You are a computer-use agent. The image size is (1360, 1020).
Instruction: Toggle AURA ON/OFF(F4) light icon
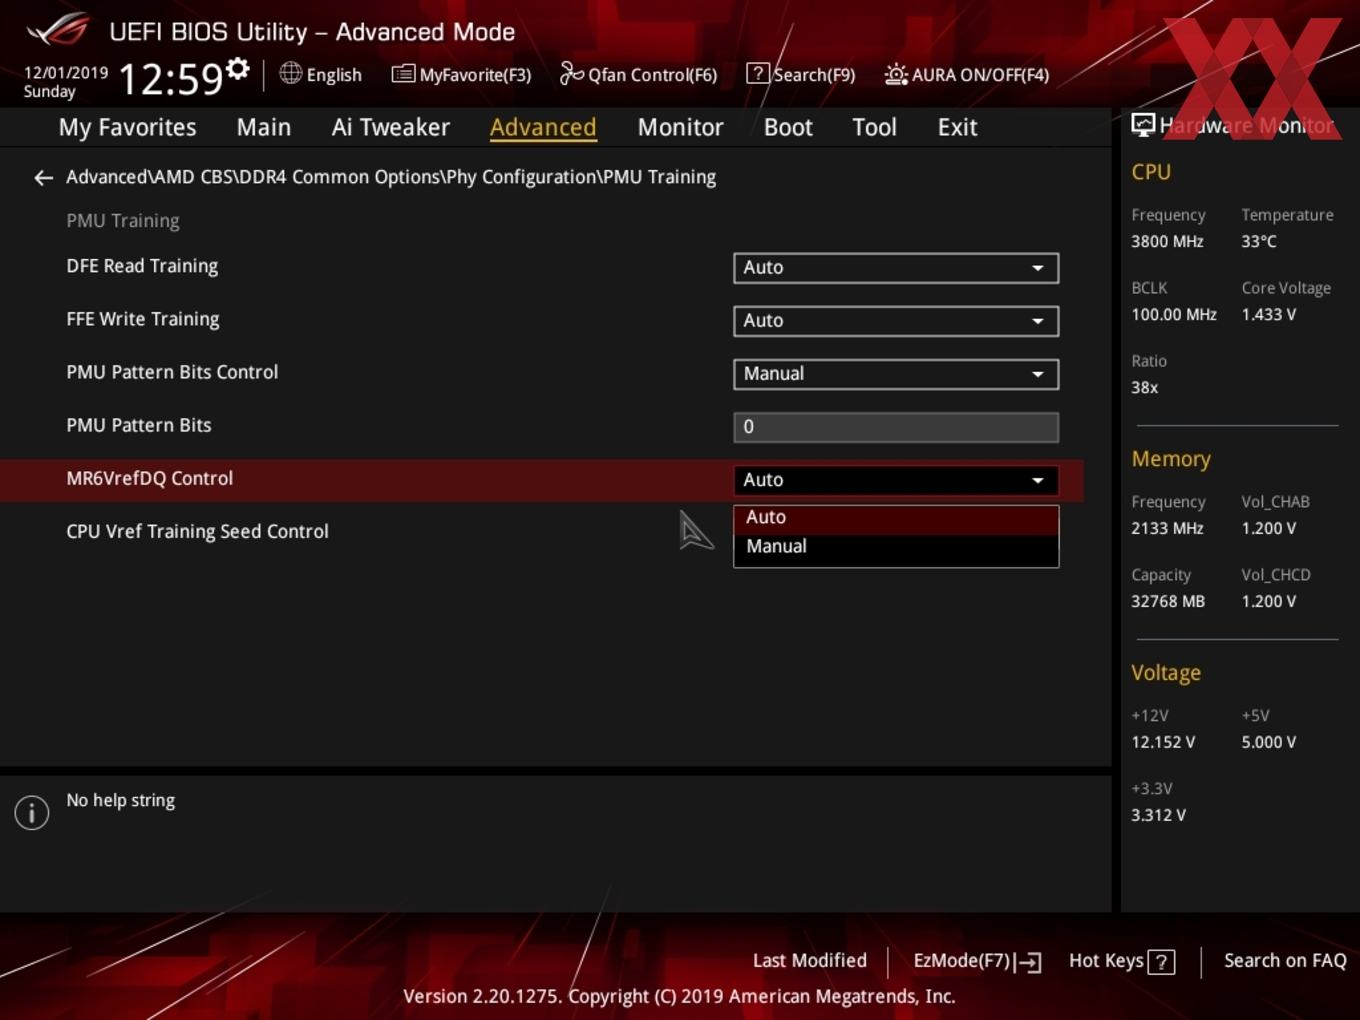896,74
